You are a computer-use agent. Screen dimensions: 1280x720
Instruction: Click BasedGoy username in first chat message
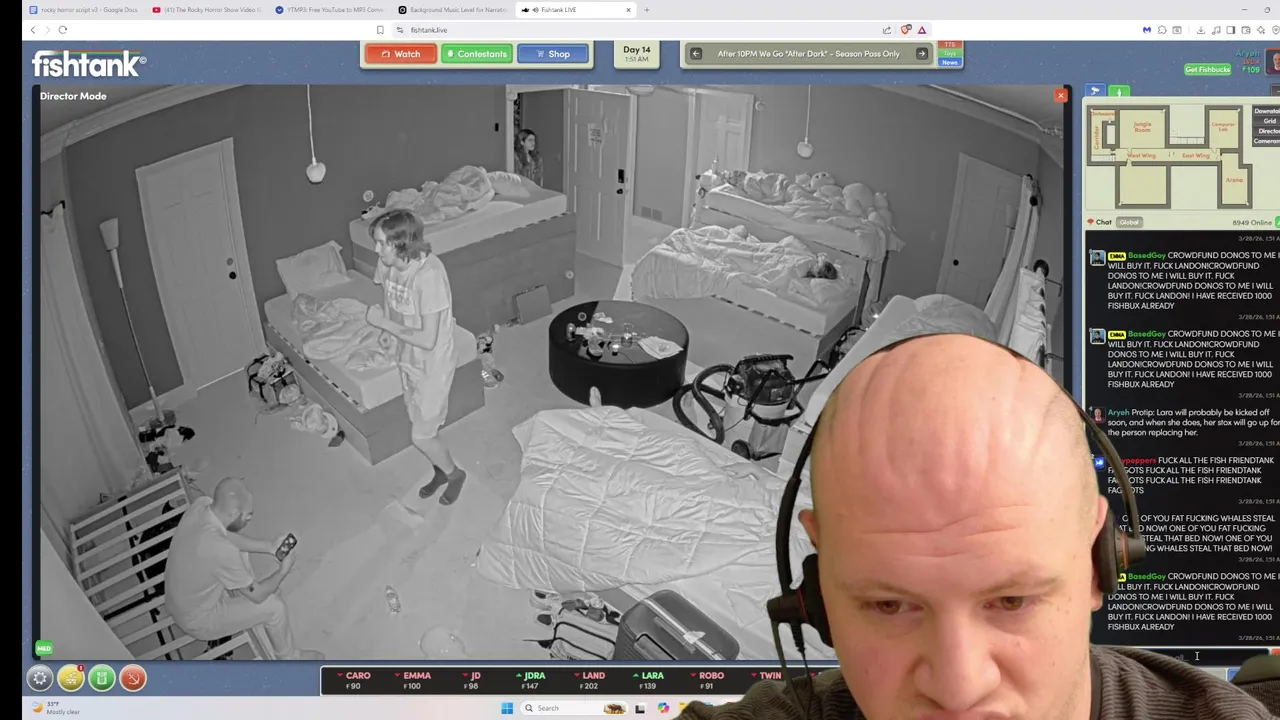[1146, 256]
